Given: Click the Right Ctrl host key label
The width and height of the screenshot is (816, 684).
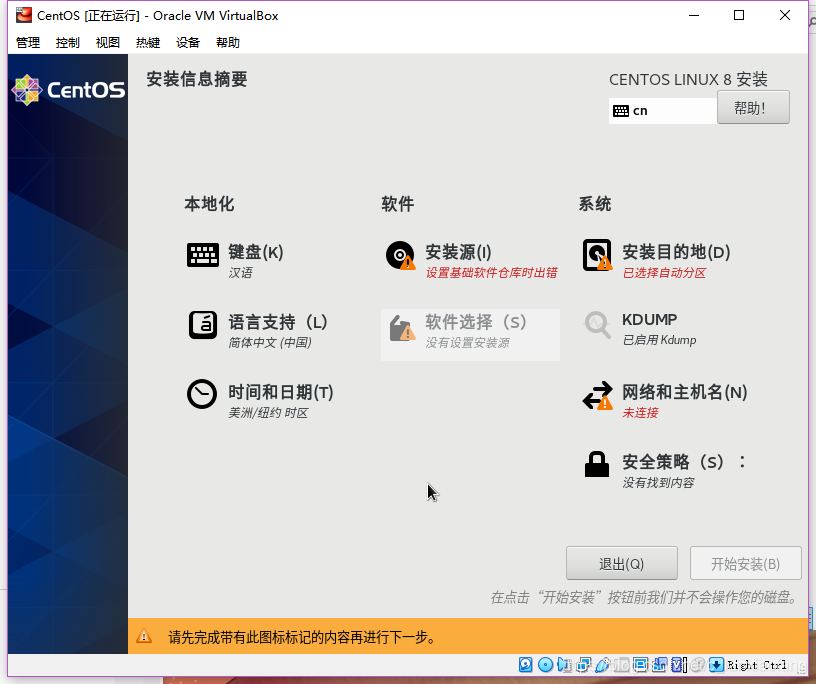Looking at the screenshot, I should tap(757, 665).
